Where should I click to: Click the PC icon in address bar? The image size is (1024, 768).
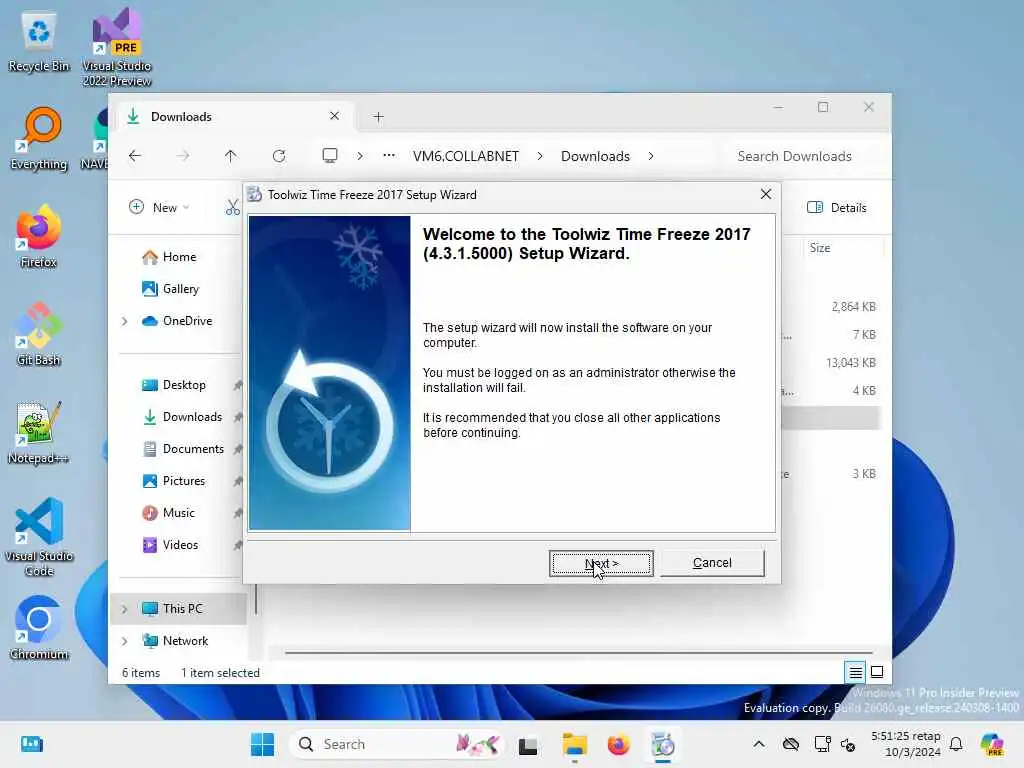[x=330, y=155]
